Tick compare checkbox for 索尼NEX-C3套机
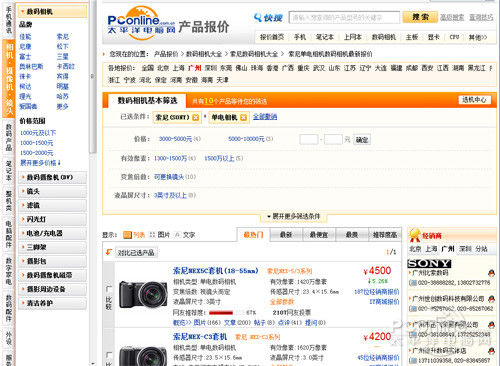Image resolution: width=500 pixels, height=366 pixels. click(x=109, y=355)
